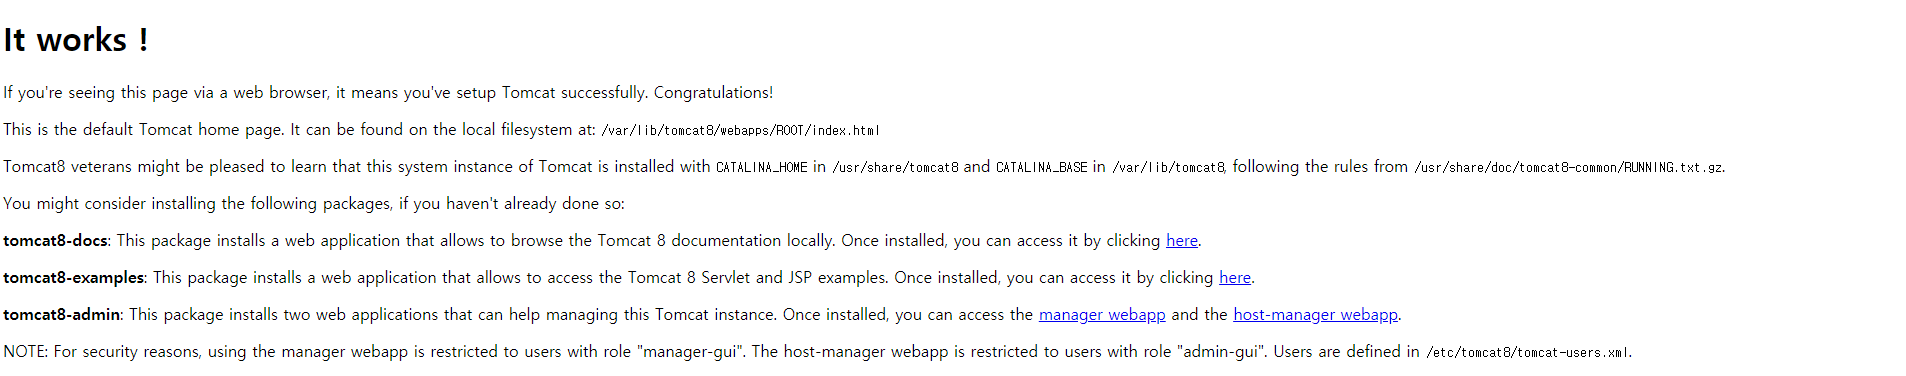Click the CATALINA_BASE text
This screenshot has width=1906, height=376.
(x=1042, y=167)
